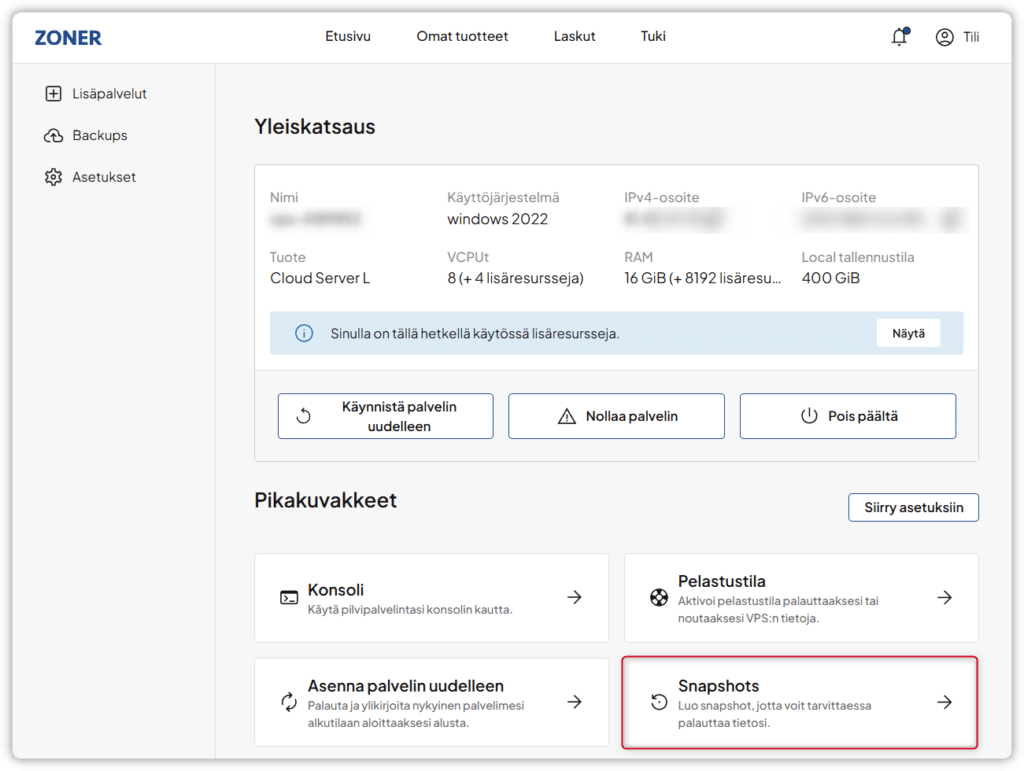
Task: Select Tuki in the top menu
Action: coord(653,37)
